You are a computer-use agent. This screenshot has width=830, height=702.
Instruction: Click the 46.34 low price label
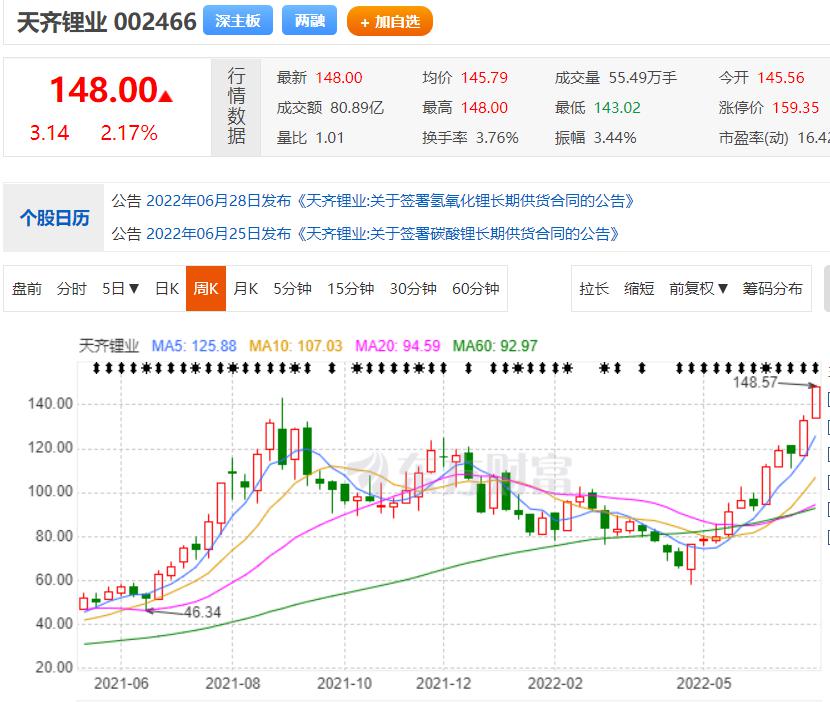(203, 613)
